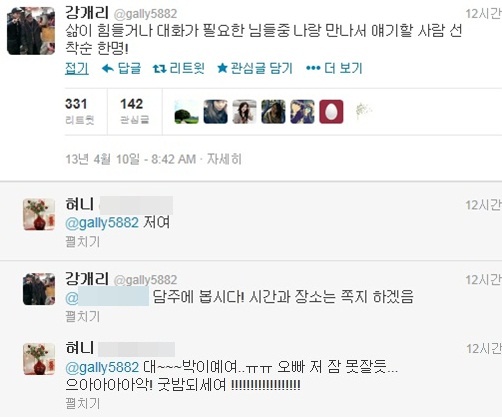Click the reply arrow icon labeled 답글
The width and height of the screenshot is (502, 417).
coord(121,69)
